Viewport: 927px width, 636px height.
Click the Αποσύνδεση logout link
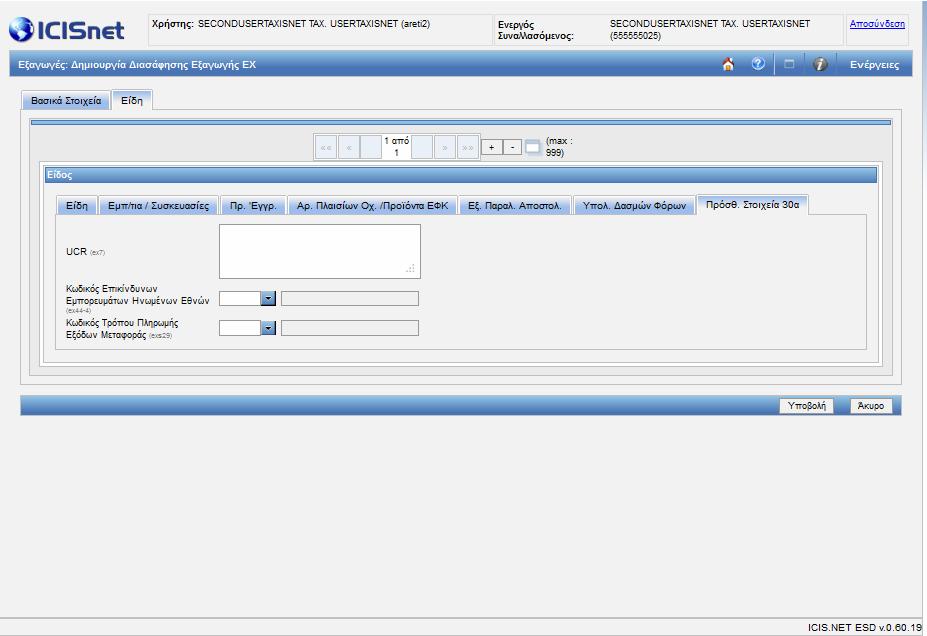point(877,24)
